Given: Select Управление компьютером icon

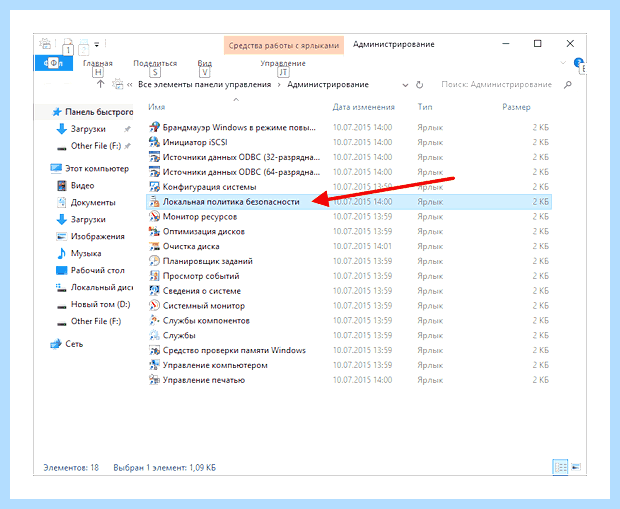Looking at the screenshot, I should pyautogui.click(x=154, y=365).
